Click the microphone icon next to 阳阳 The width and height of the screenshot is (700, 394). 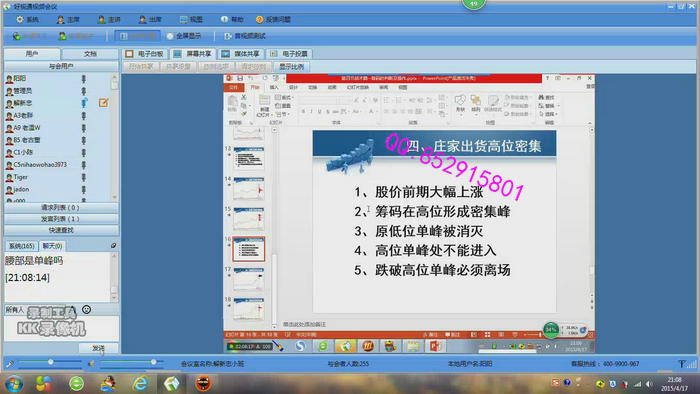[x=83, y=79]
